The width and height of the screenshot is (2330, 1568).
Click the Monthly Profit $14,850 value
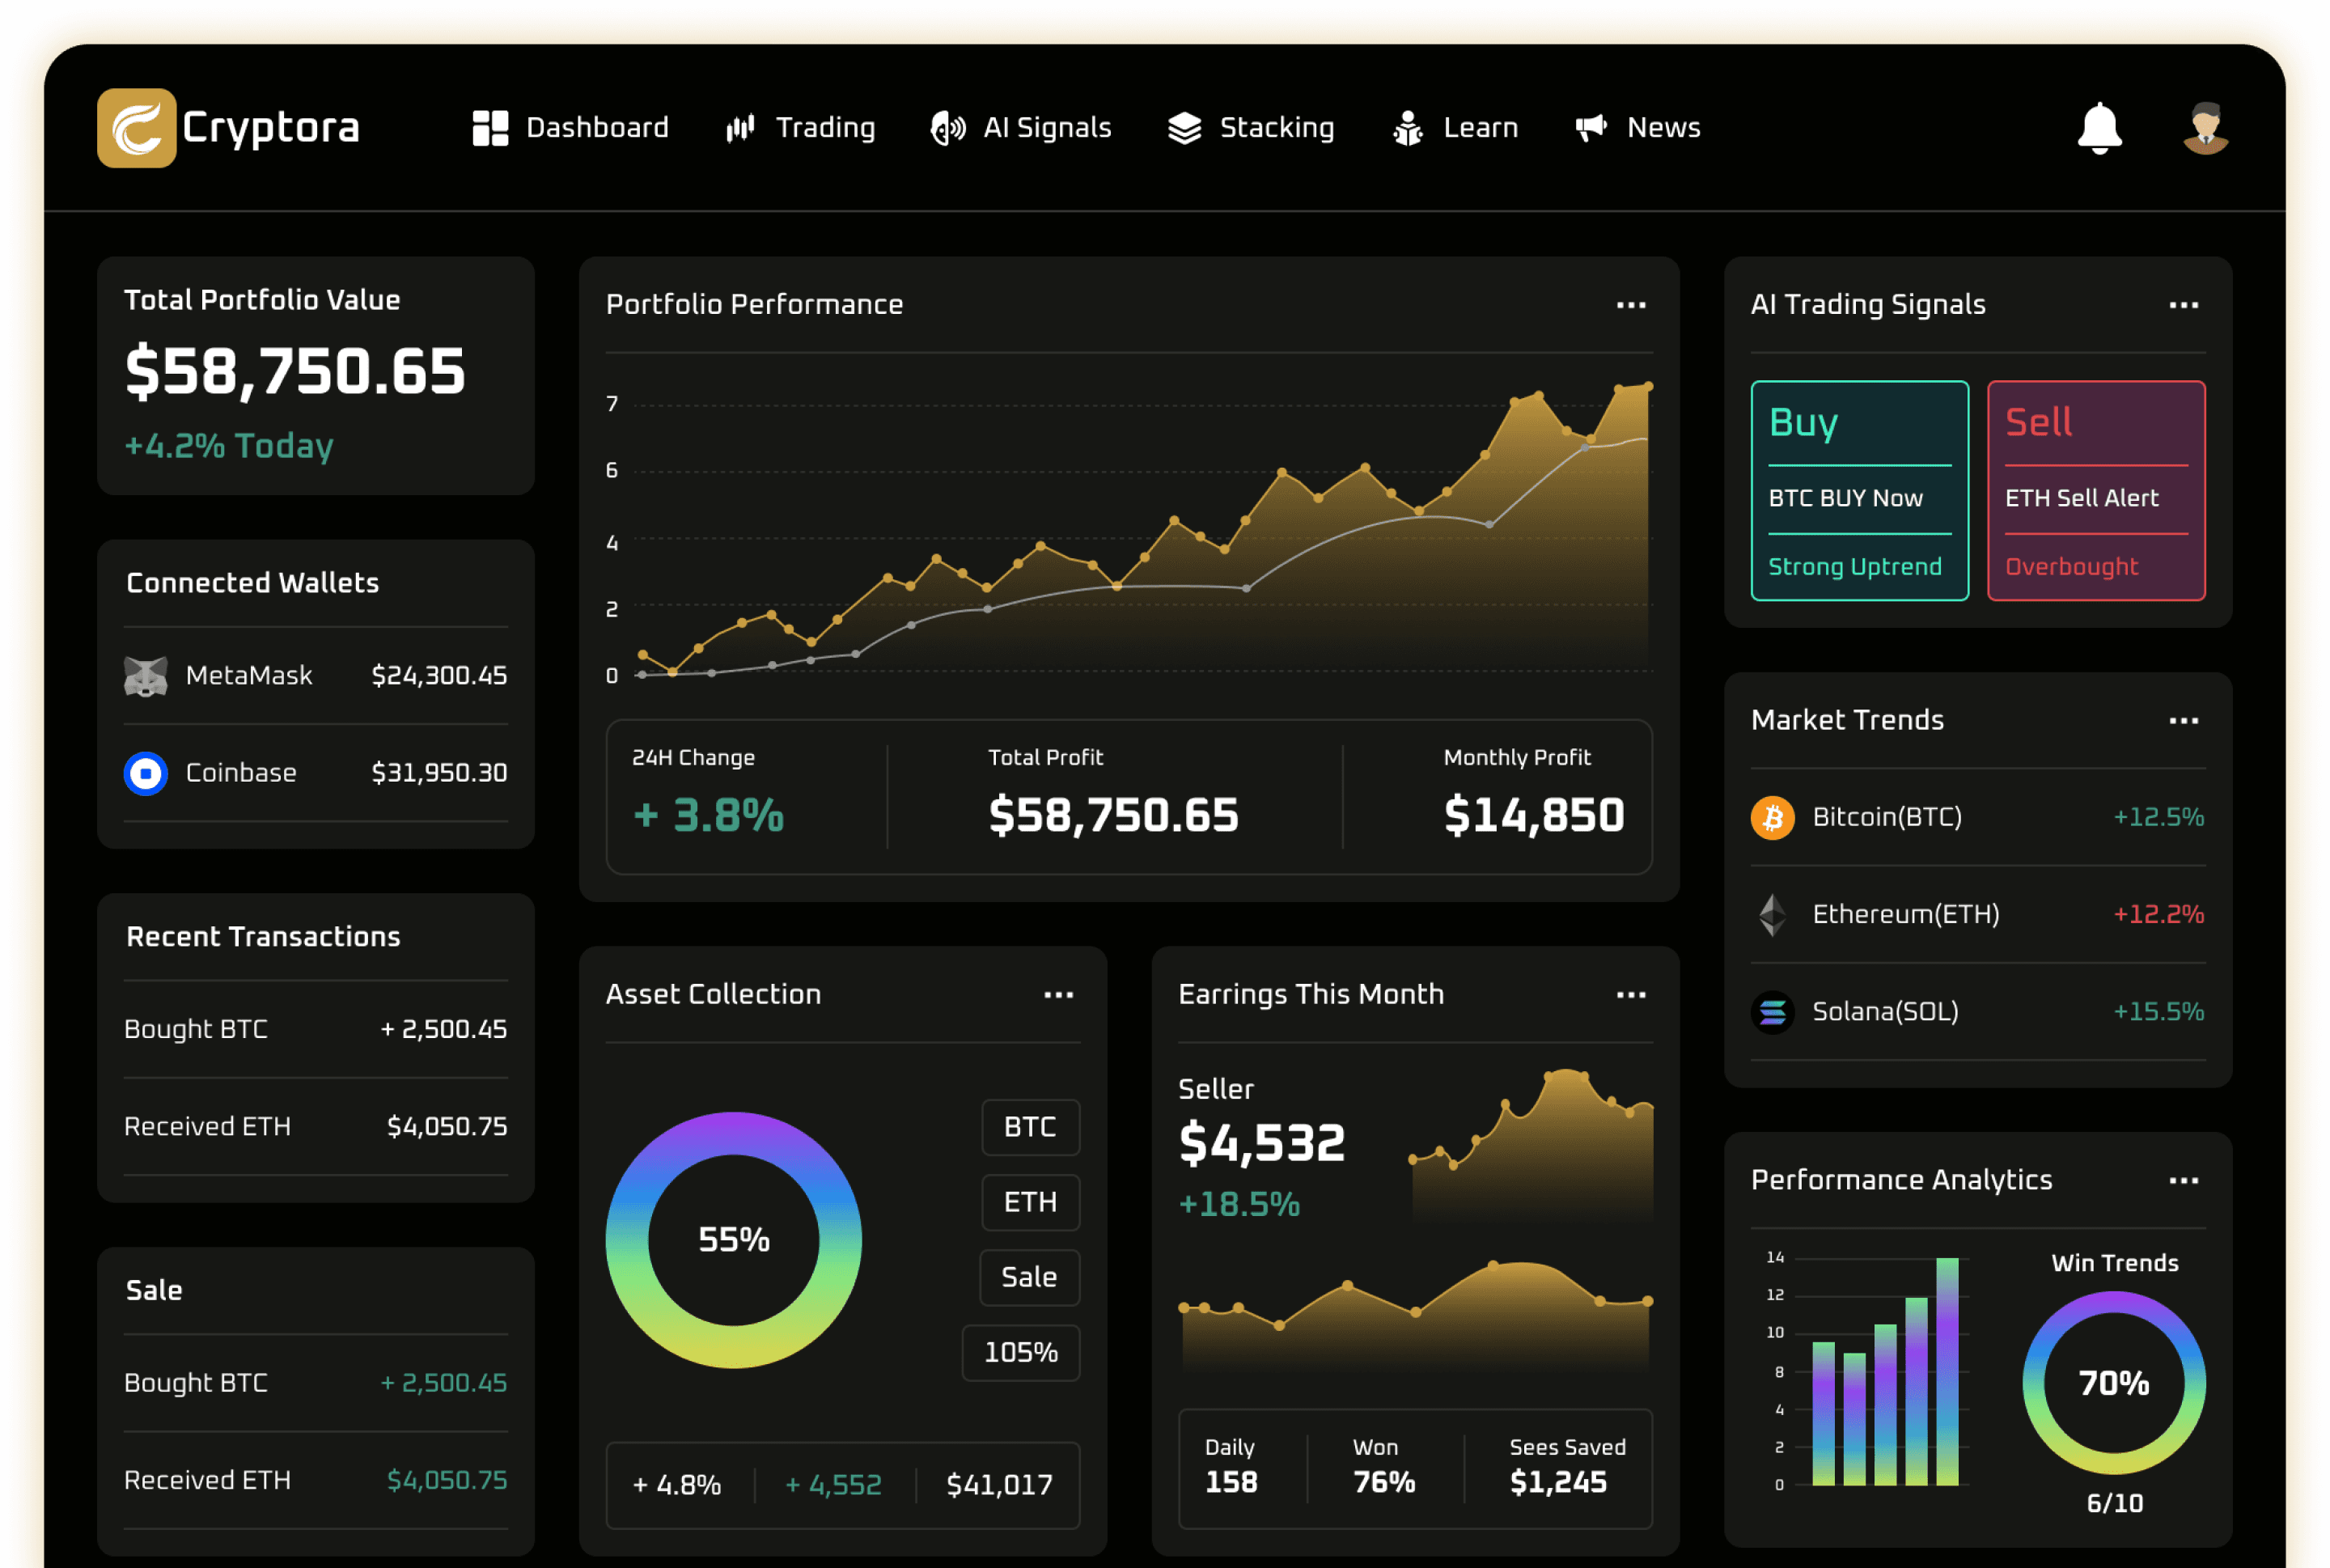click(x=1533, y=815)
